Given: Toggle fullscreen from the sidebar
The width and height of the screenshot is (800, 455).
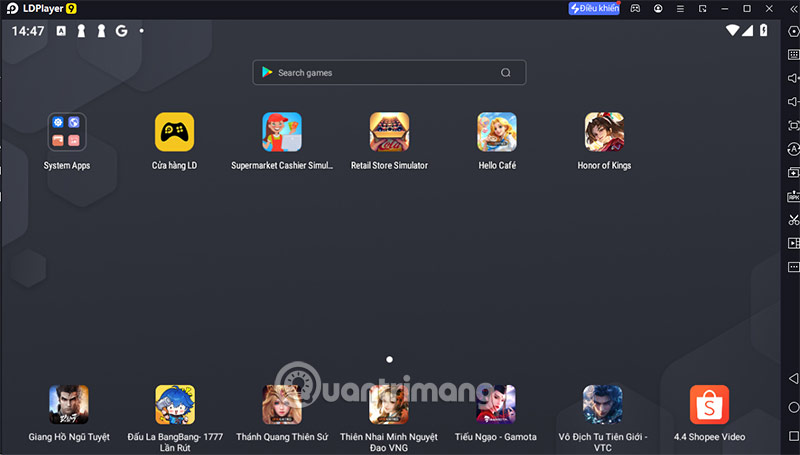Looking at the screenshot, I should 793,125.
